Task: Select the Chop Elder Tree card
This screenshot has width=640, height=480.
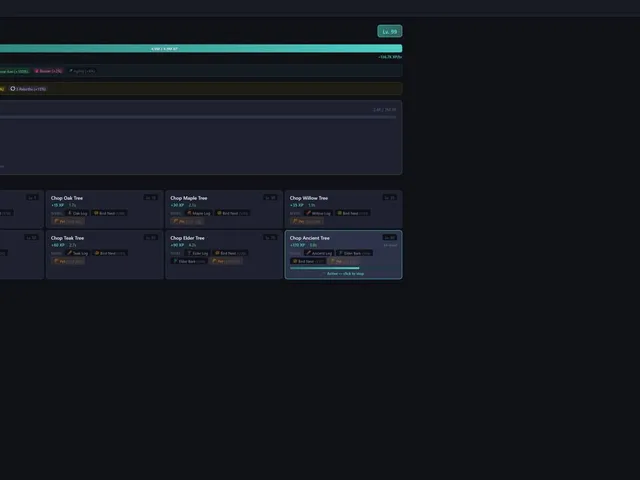Action: [224, 254]
